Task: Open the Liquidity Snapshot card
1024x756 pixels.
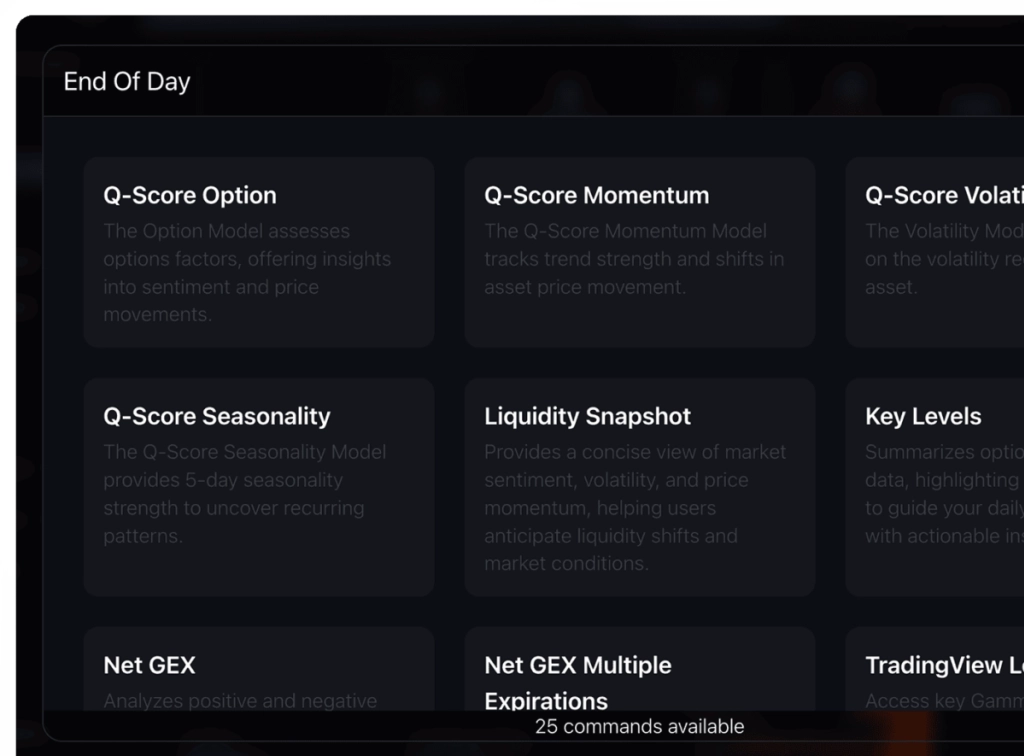Action: [x=640, y=487]
